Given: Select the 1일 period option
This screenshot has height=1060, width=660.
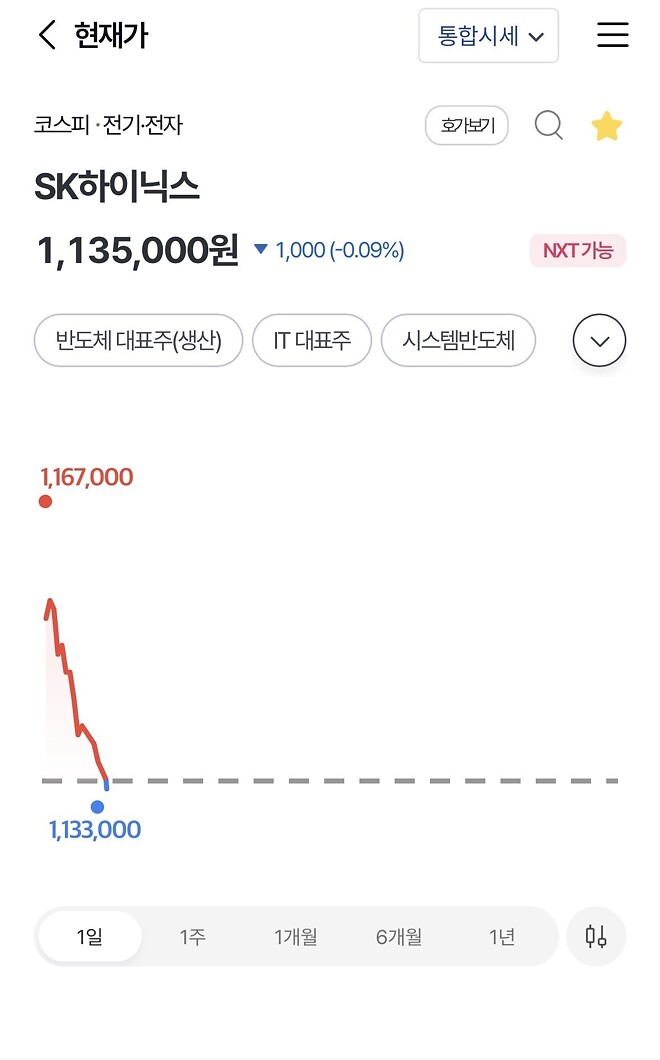Looking at the screenshot, I should [x=88, y=936].
